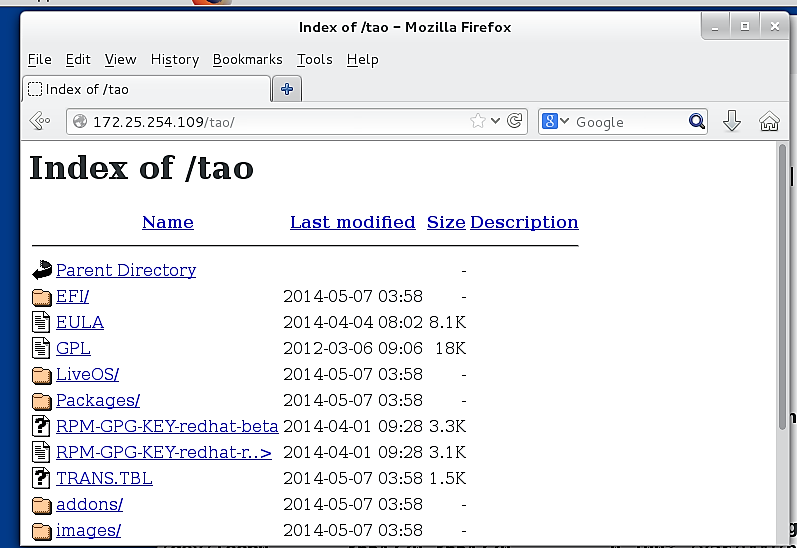Open the Bookmarks menu

[x=248, y=59]
